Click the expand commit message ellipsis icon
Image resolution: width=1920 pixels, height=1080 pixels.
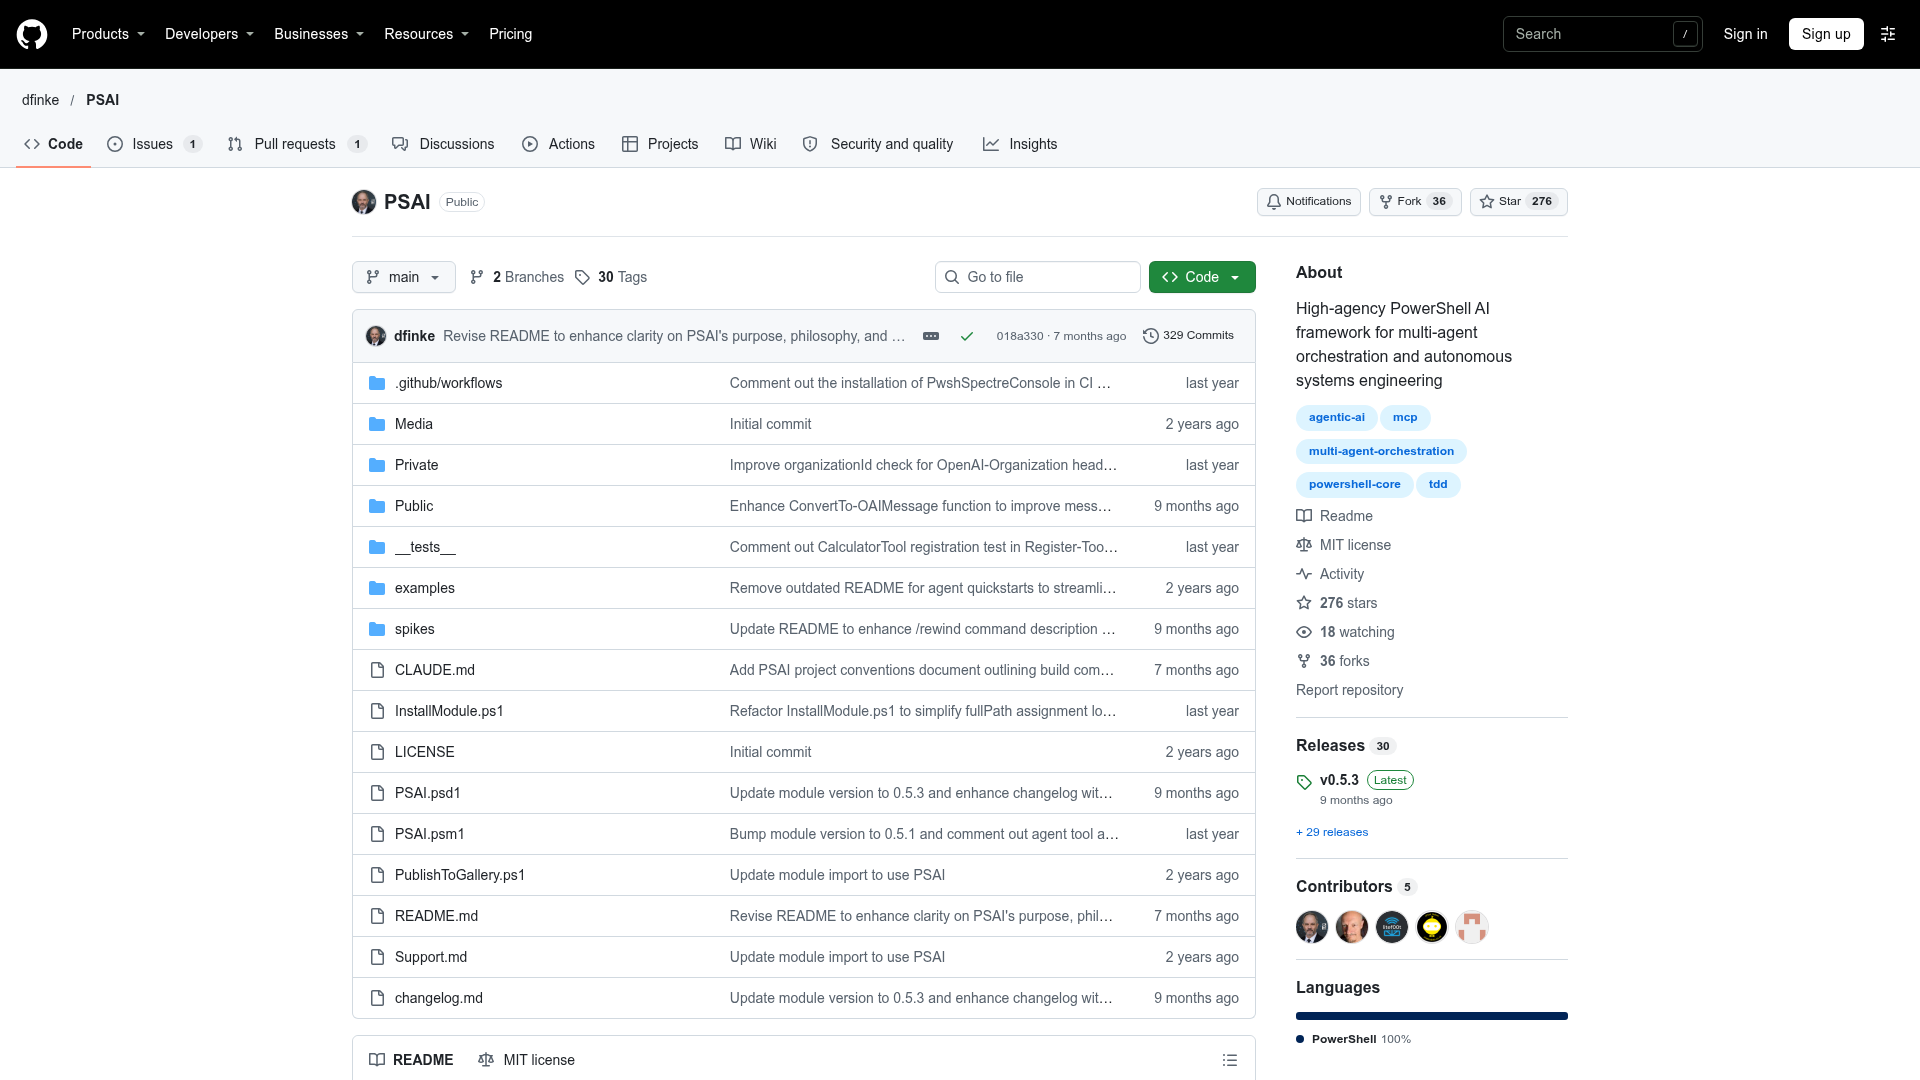[931, 336]
